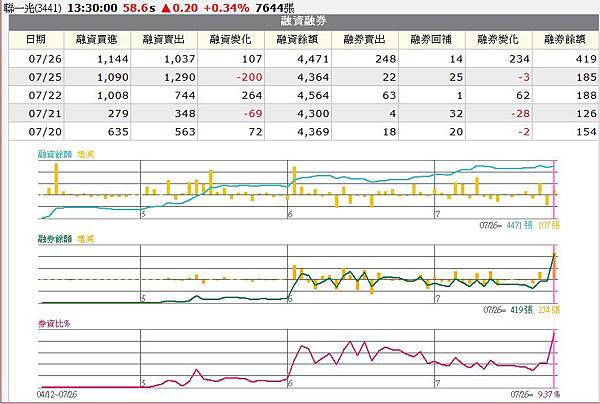Select the 融資買進 column header

coord(97,40)
